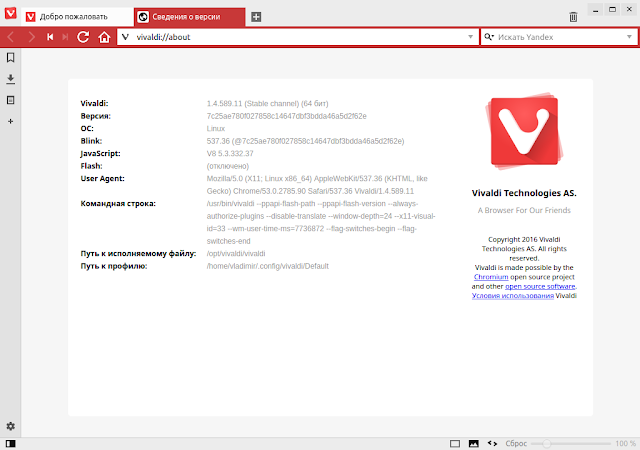Click the OS value Linux
This screenshot has height=450, width=640.
tap(216, 129)
